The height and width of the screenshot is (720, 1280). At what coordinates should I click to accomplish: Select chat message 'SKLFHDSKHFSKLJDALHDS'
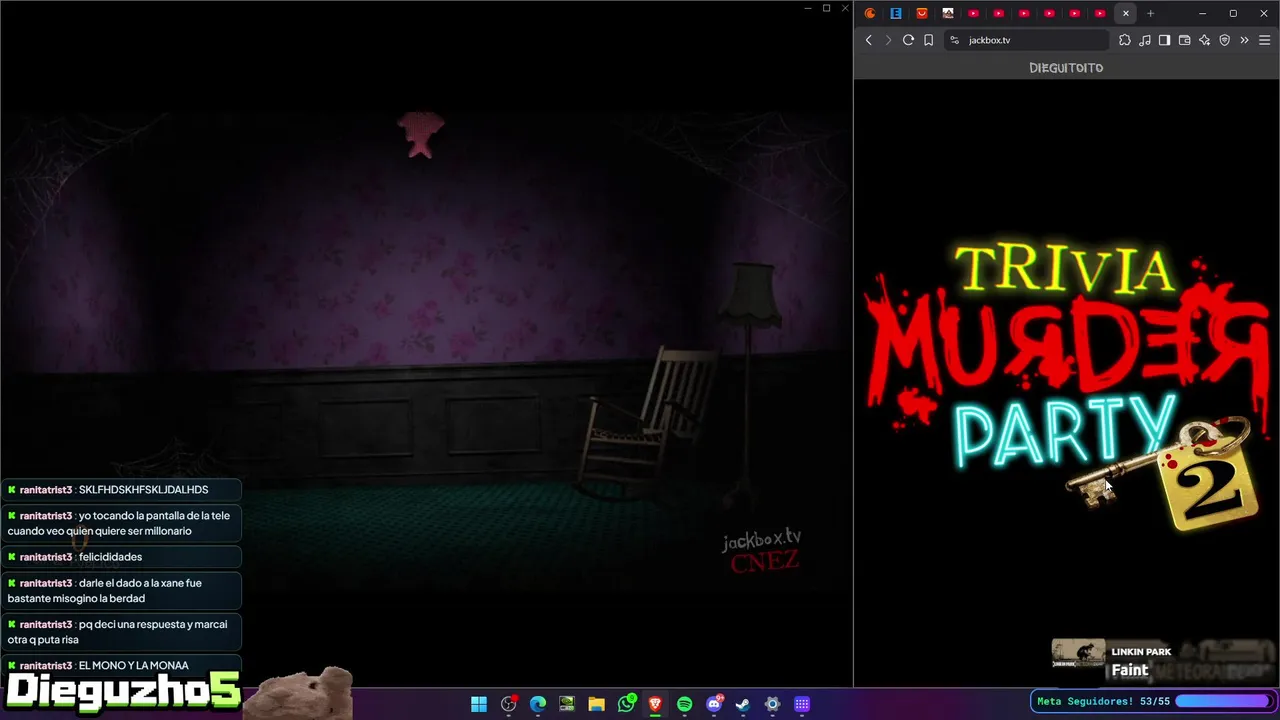coord(121,490)
